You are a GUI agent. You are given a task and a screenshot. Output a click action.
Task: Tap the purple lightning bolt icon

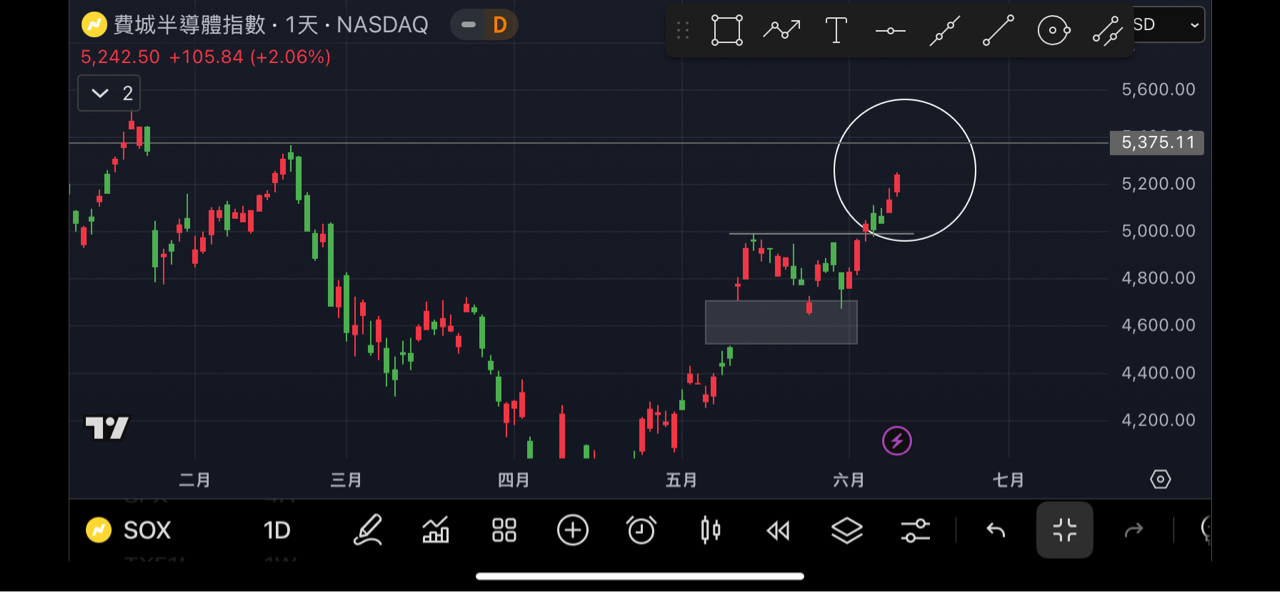(897, 440)
